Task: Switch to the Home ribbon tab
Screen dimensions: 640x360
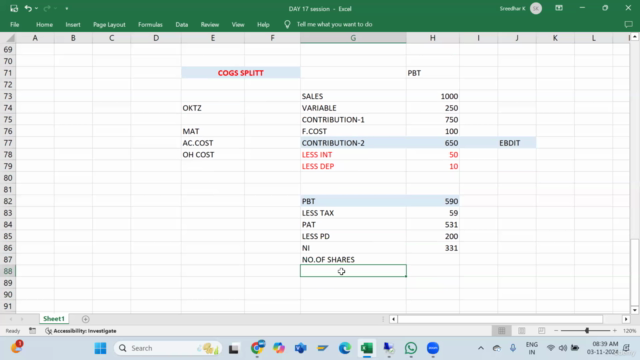Action: (x=44, y=24)
